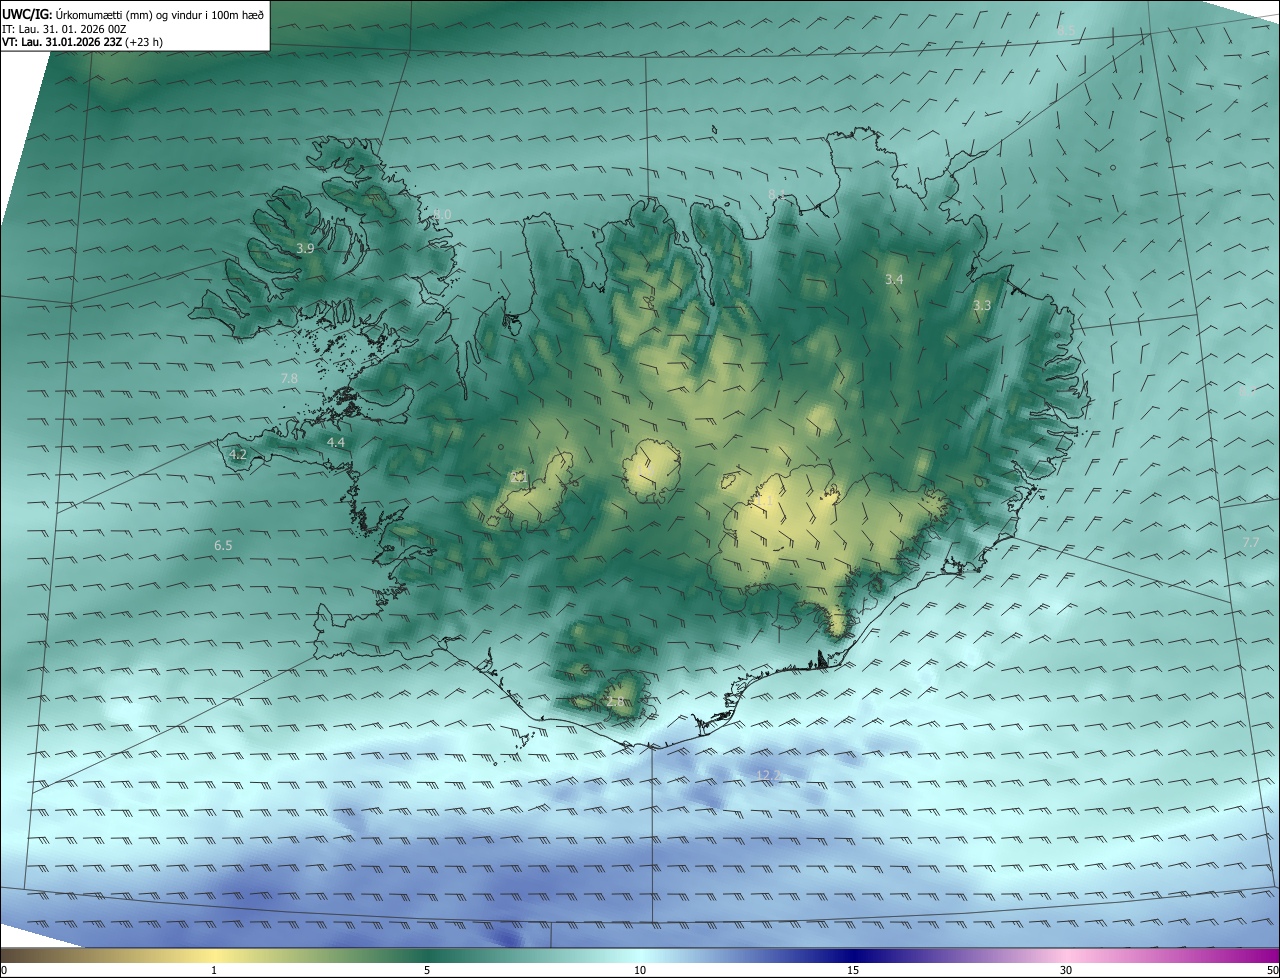Click the 2.8 value on the southern glacier

(x=614, y=703)
